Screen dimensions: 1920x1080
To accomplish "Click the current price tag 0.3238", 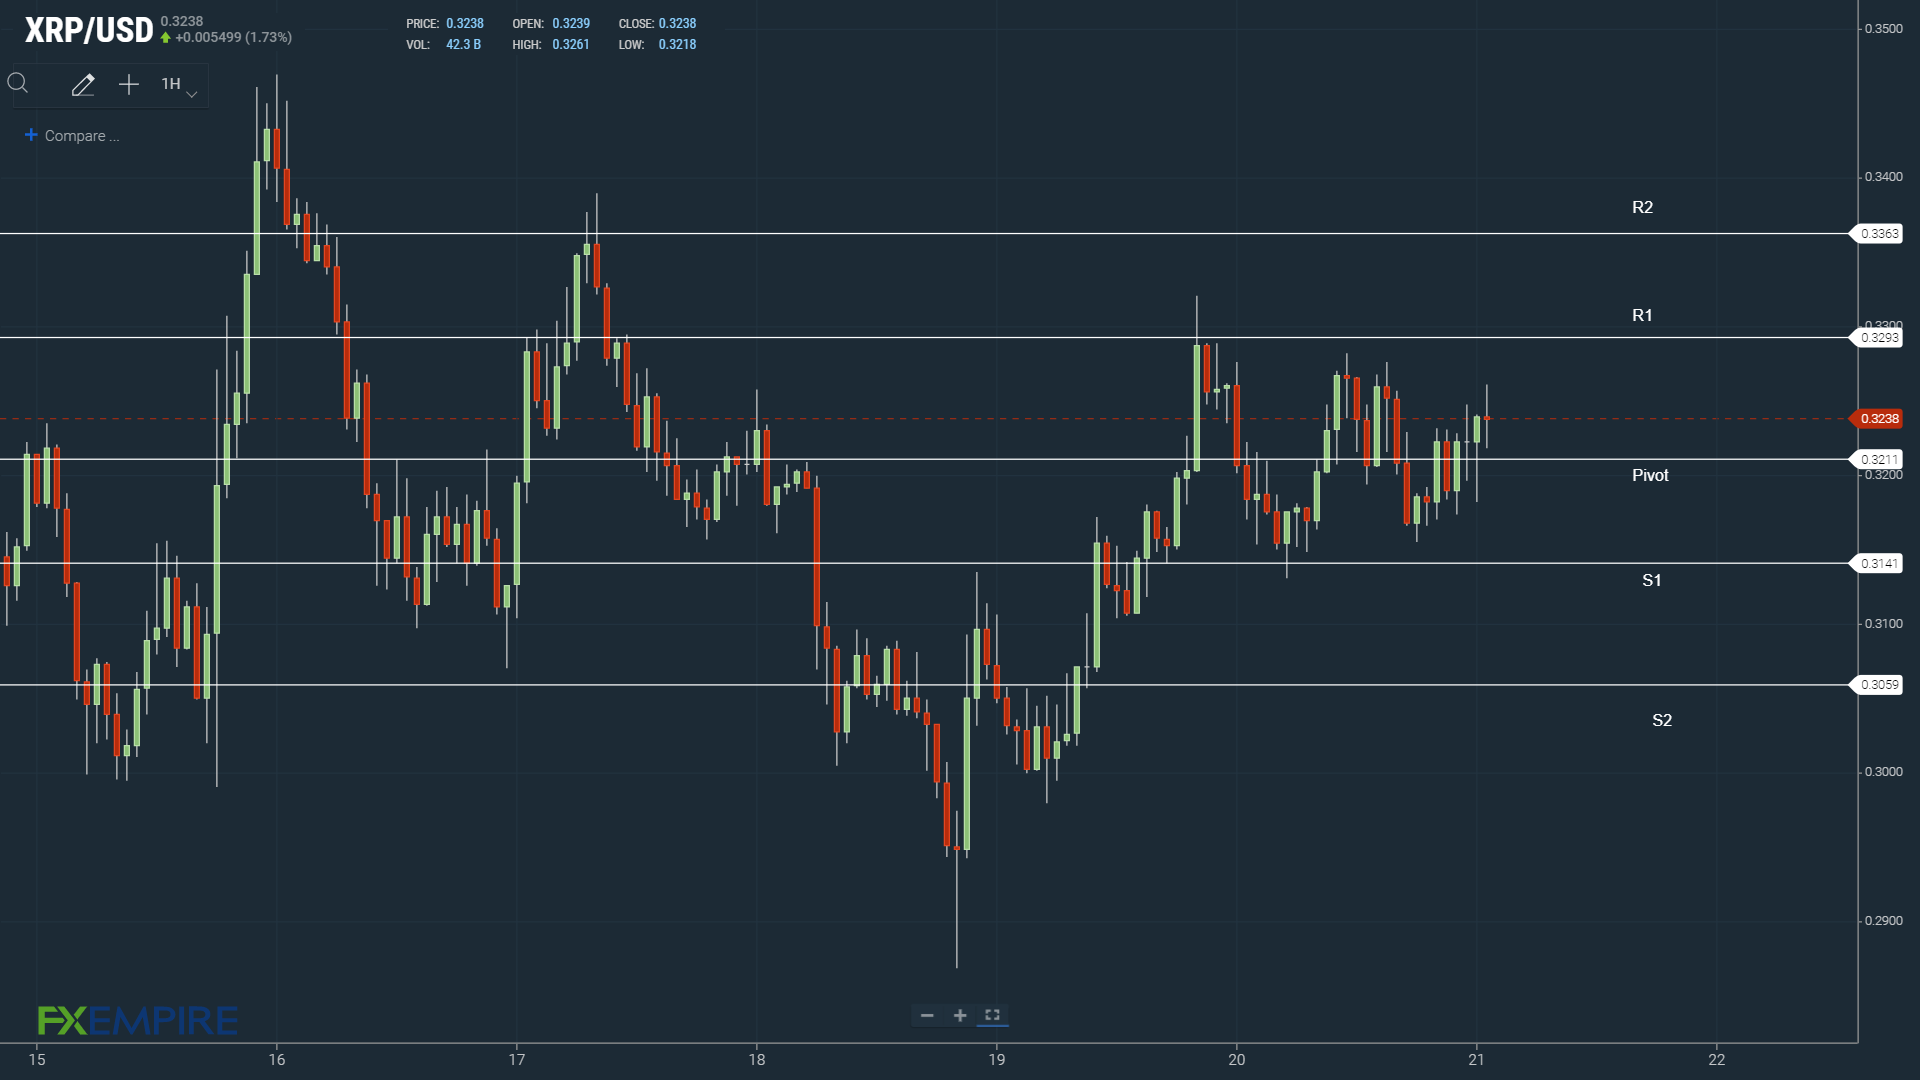I will pyautogui.click(x=1879, y=419).
